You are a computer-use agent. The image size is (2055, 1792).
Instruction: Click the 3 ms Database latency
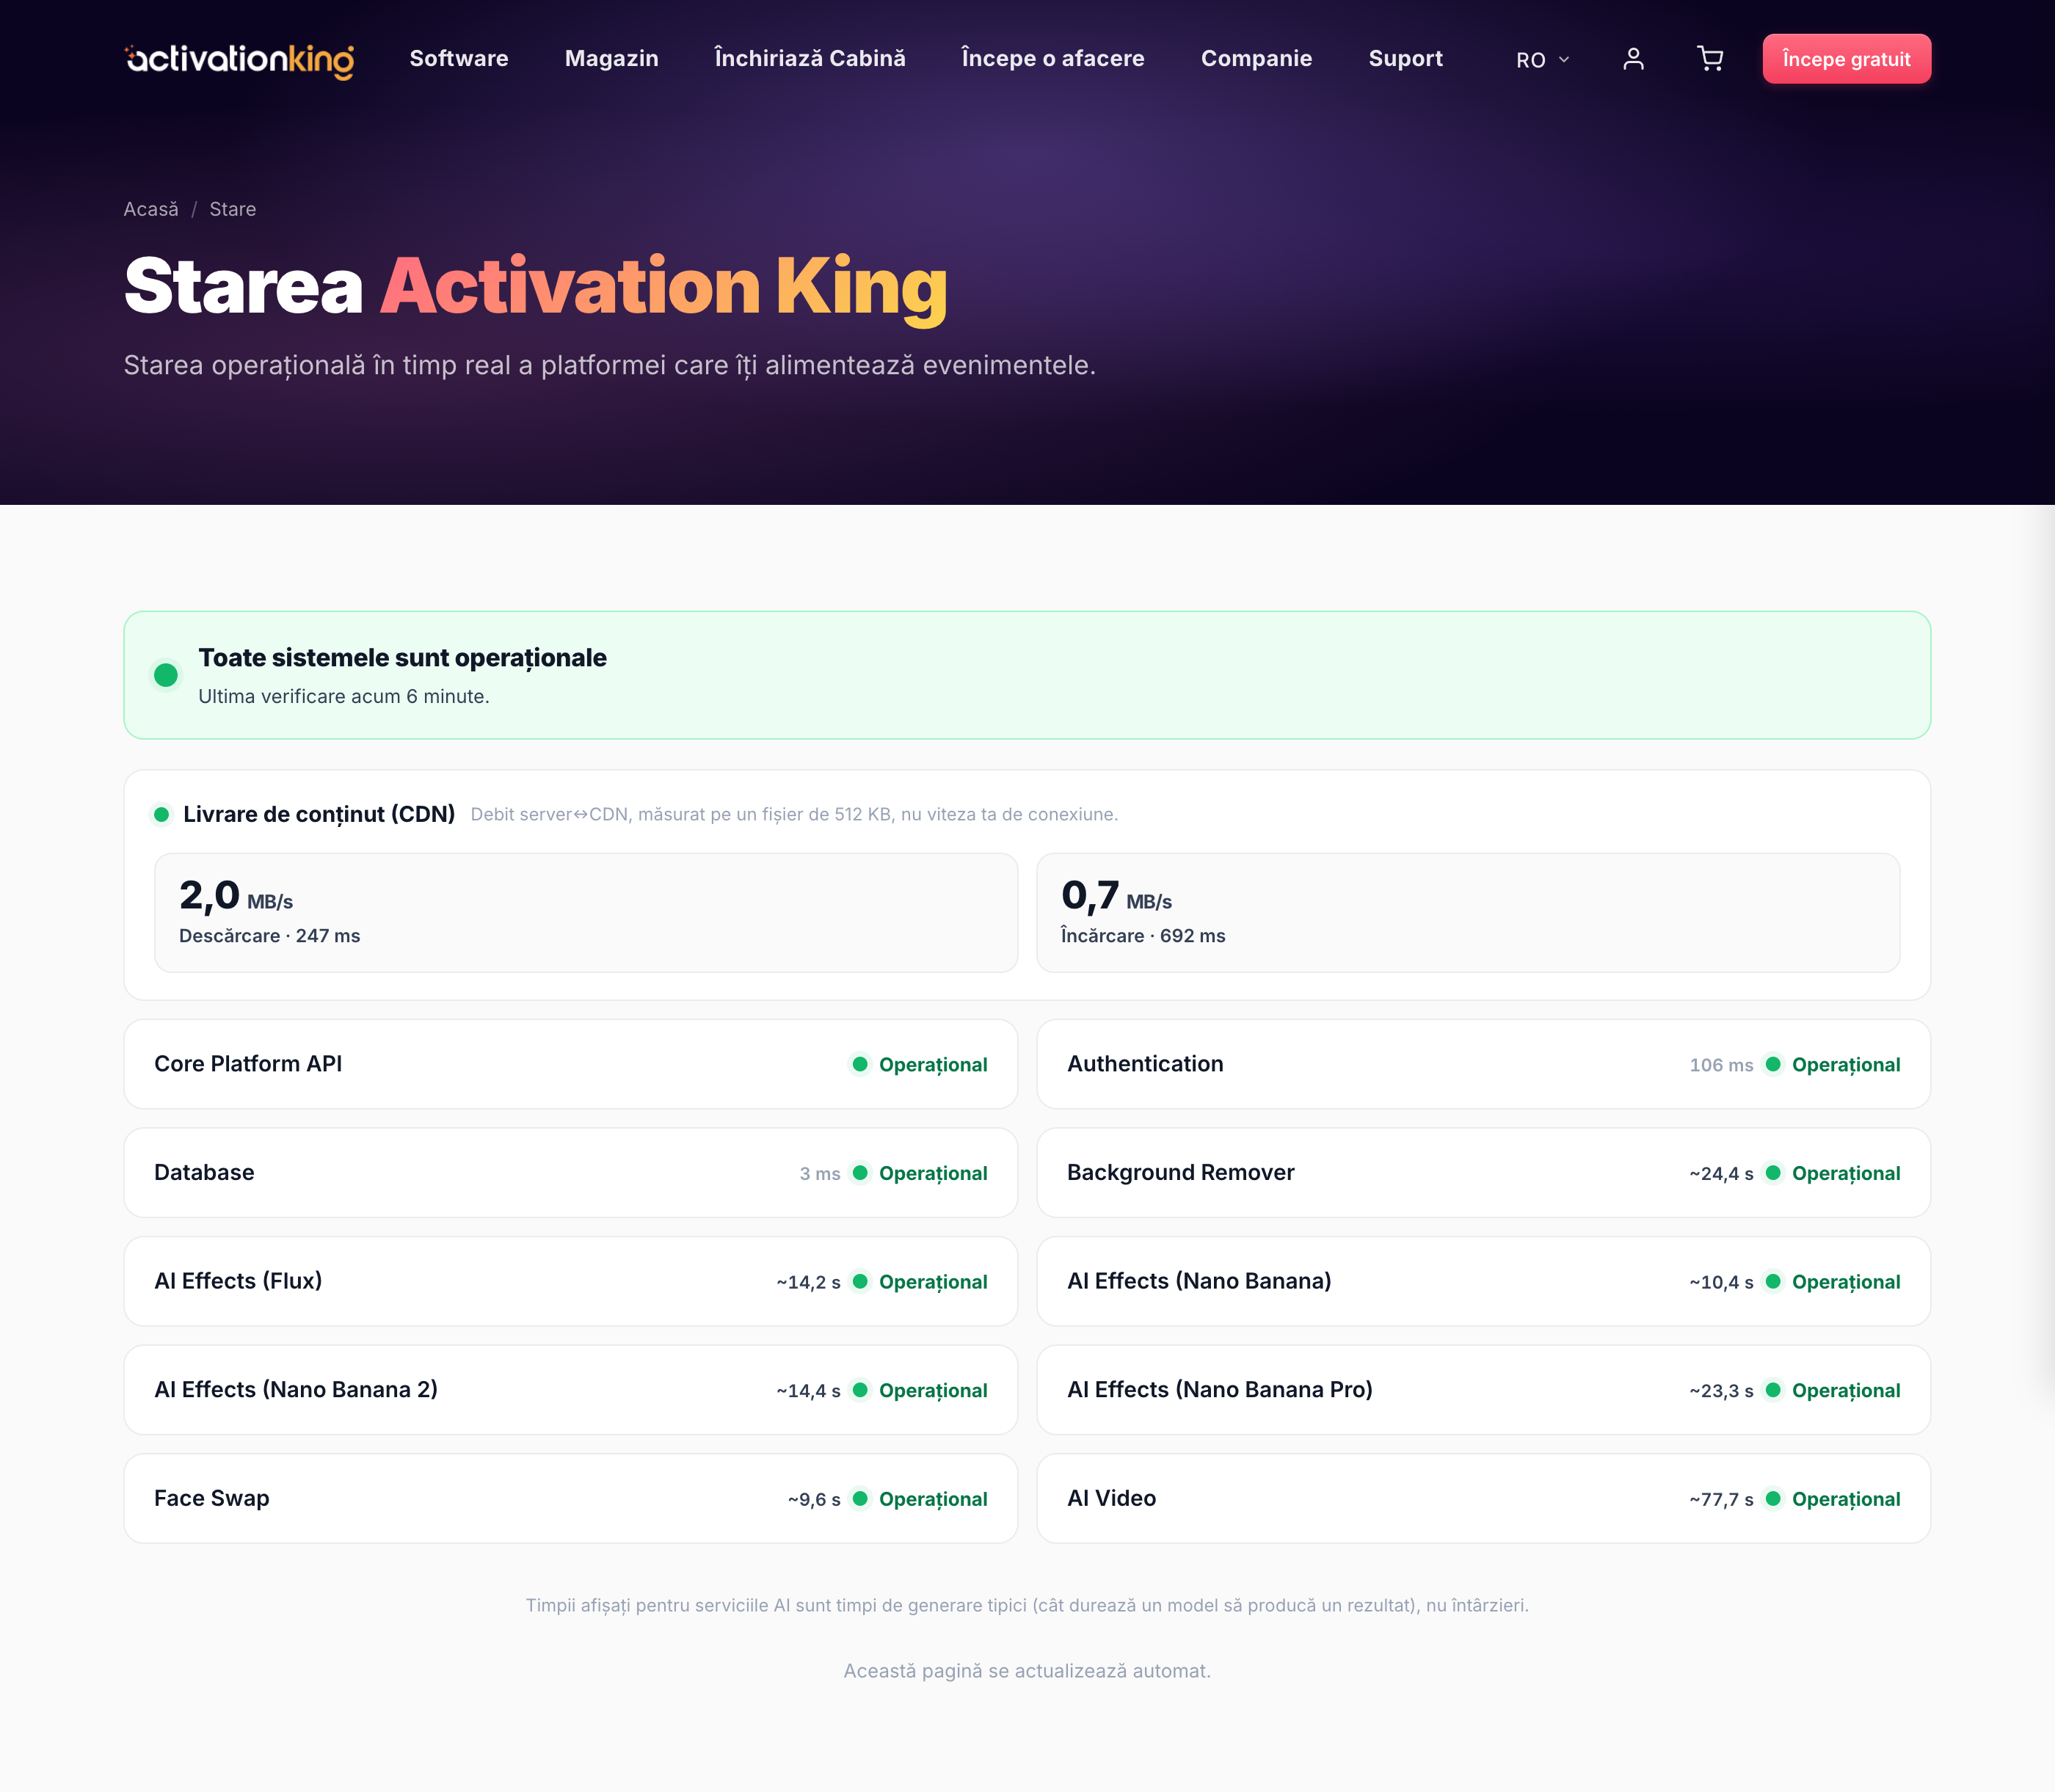(x=820, y=1174)
